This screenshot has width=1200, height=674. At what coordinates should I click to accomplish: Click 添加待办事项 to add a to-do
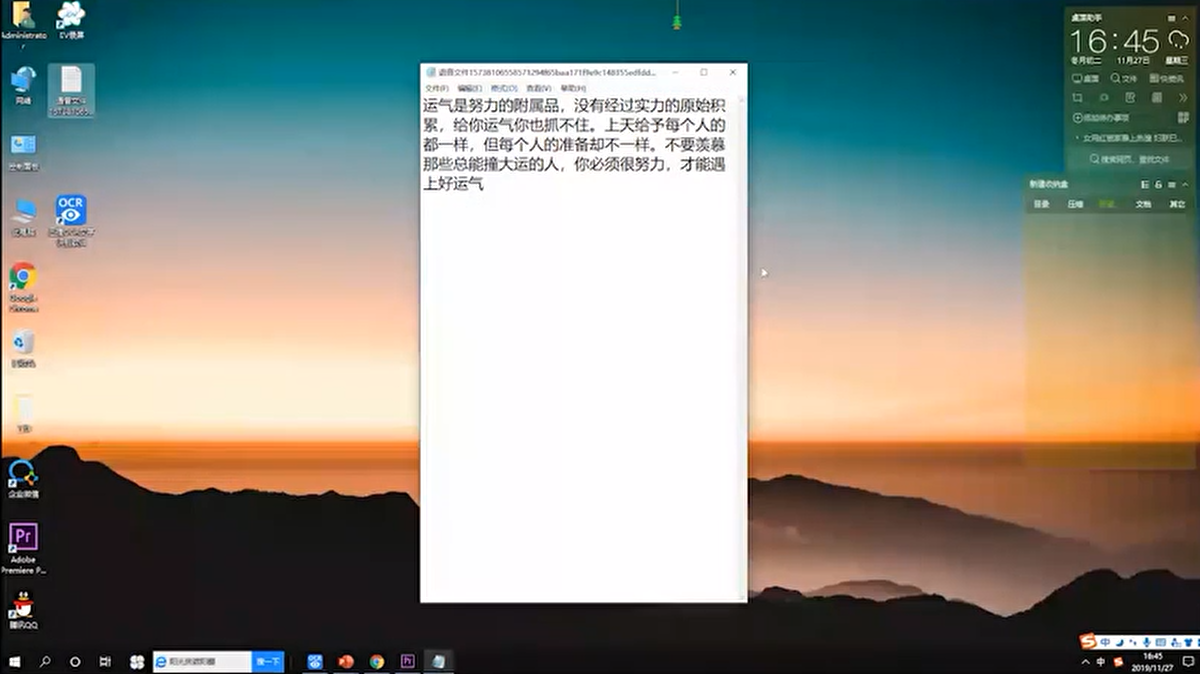[x=1099, y=117]
